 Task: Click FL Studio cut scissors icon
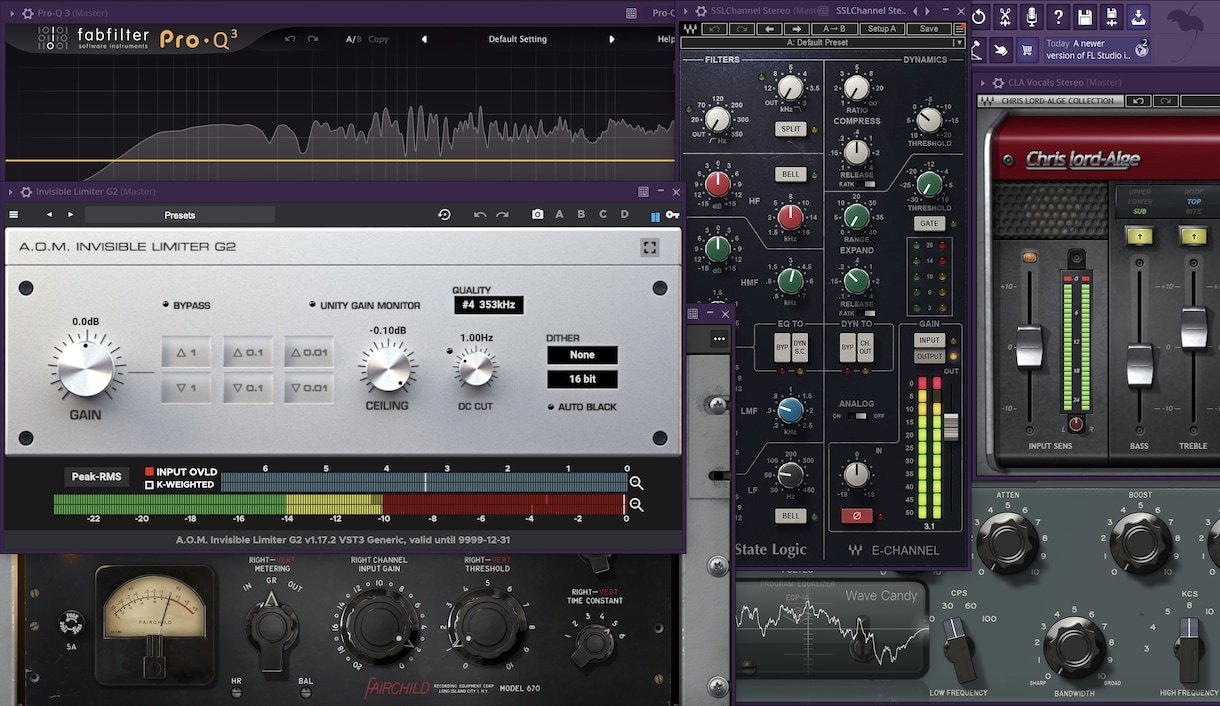(x=1005, y=17)
